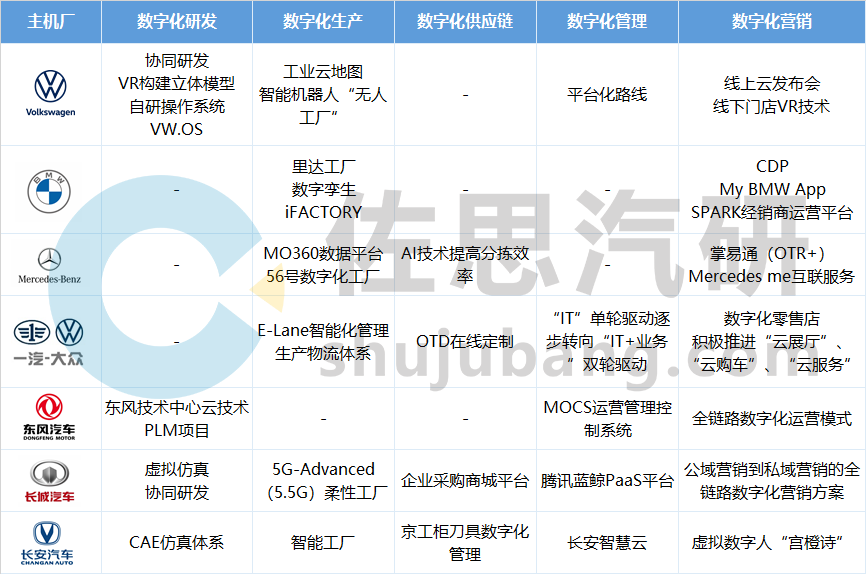Click the 工业云地图 cell

coord(323,94)
